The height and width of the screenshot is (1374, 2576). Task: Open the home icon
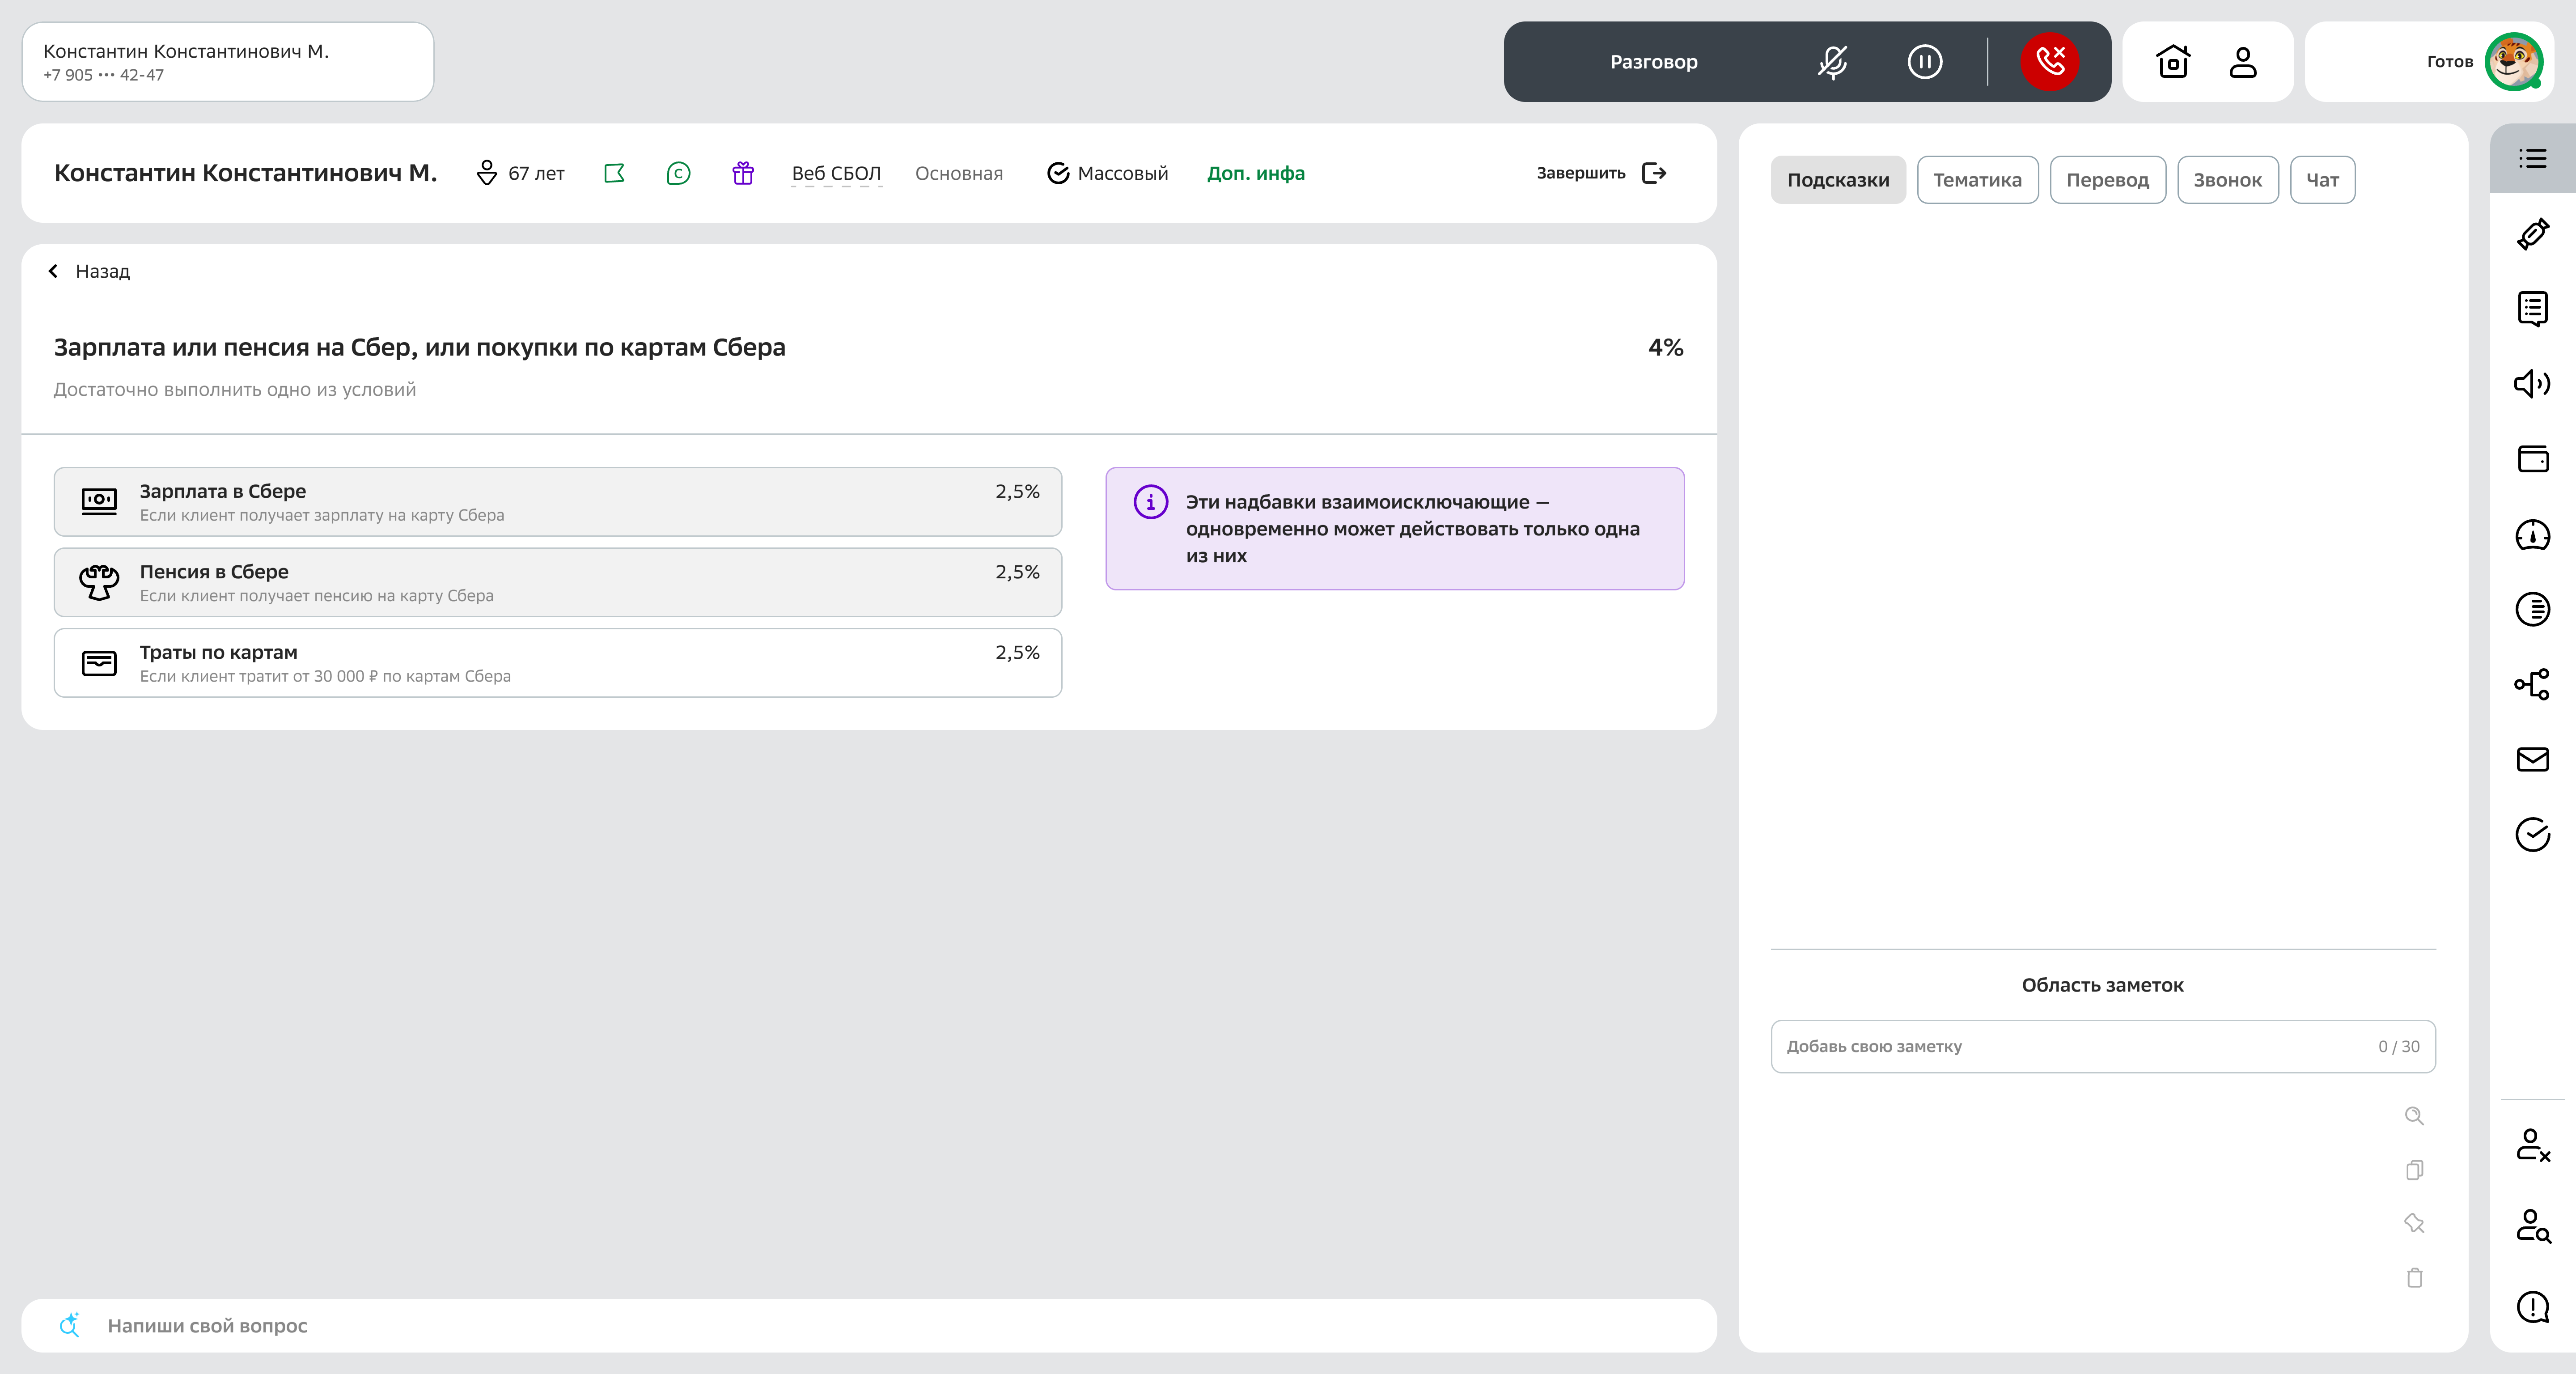coord(2173,62)
